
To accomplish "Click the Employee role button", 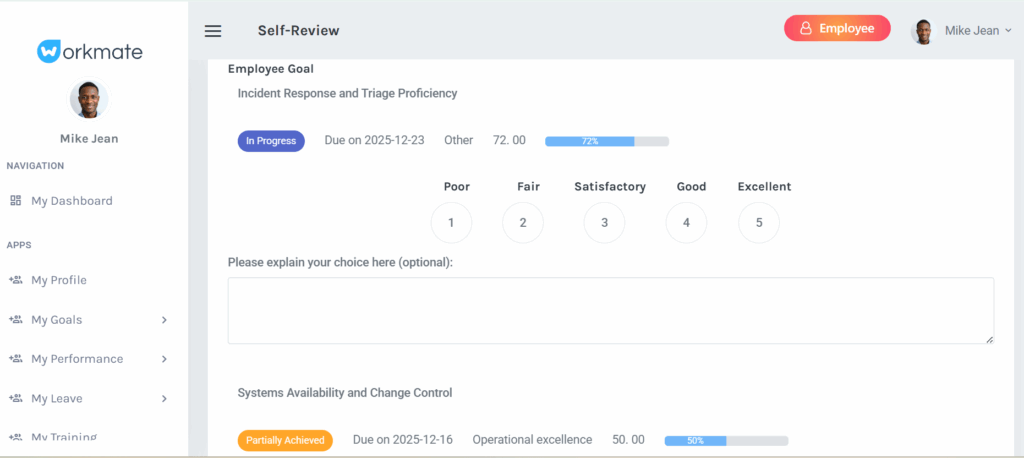I will [x=836, y=29].
